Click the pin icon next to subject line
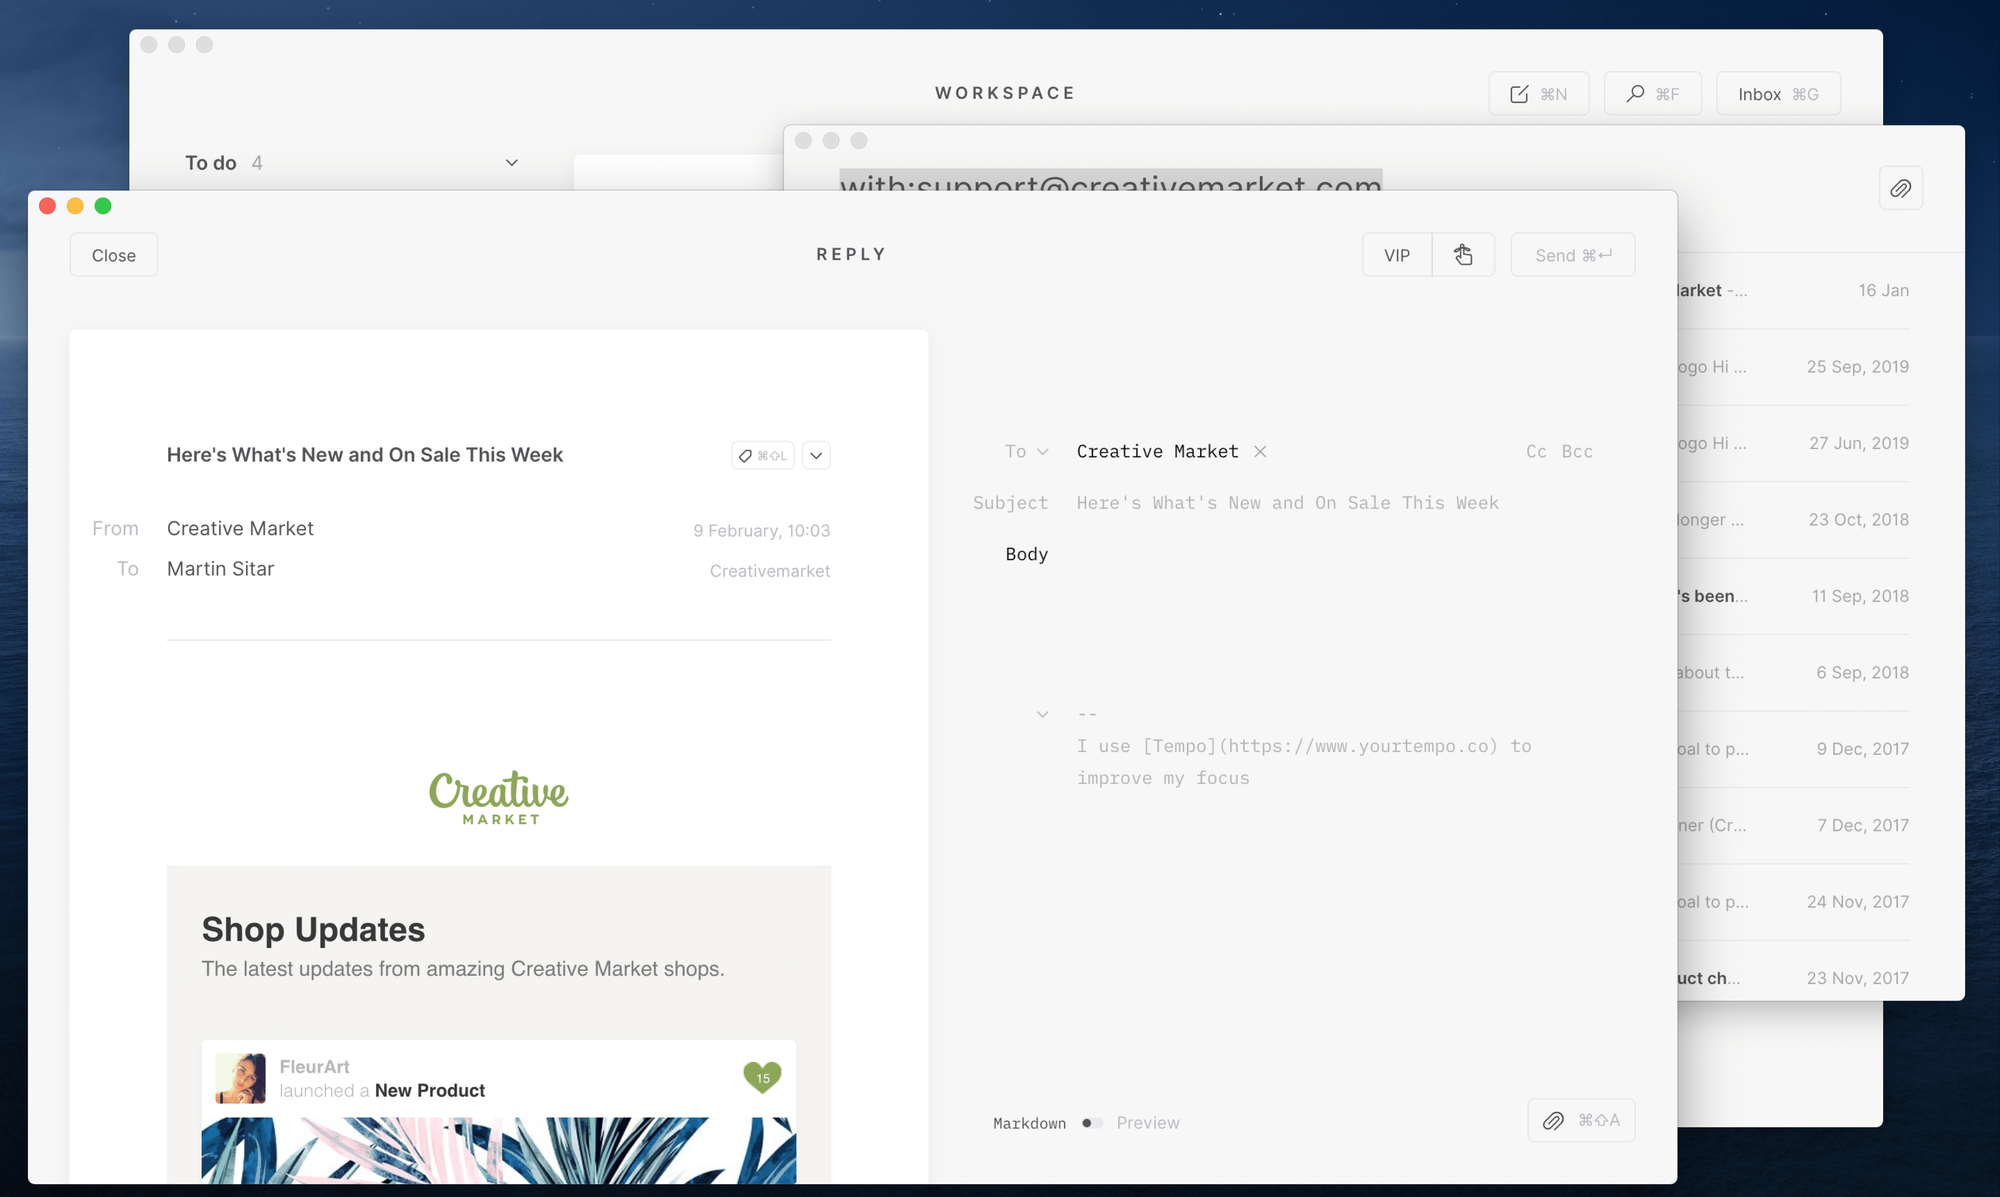This screenshot has width=2000, height=1197. [x=744, y=455]
